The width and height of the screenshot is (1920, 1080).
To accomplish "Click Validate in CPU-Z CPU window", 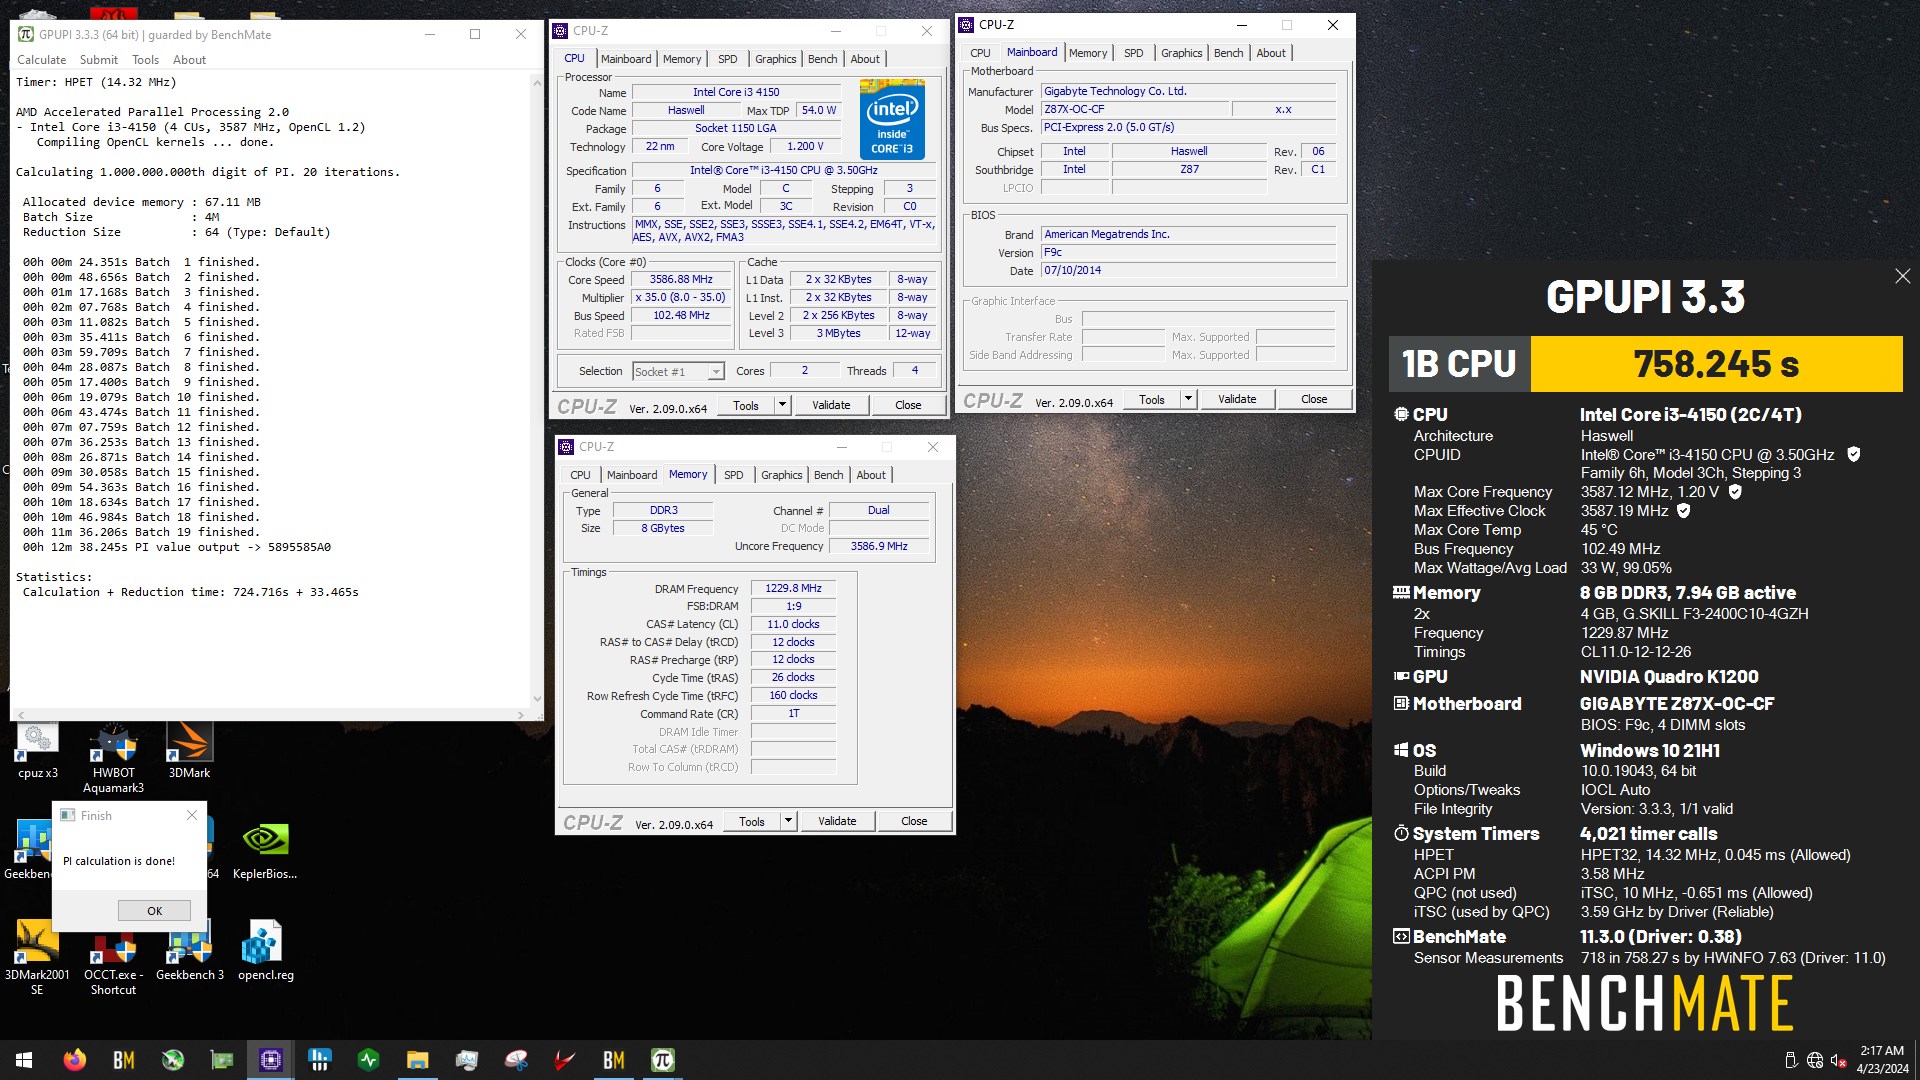I will pos(831,405).
